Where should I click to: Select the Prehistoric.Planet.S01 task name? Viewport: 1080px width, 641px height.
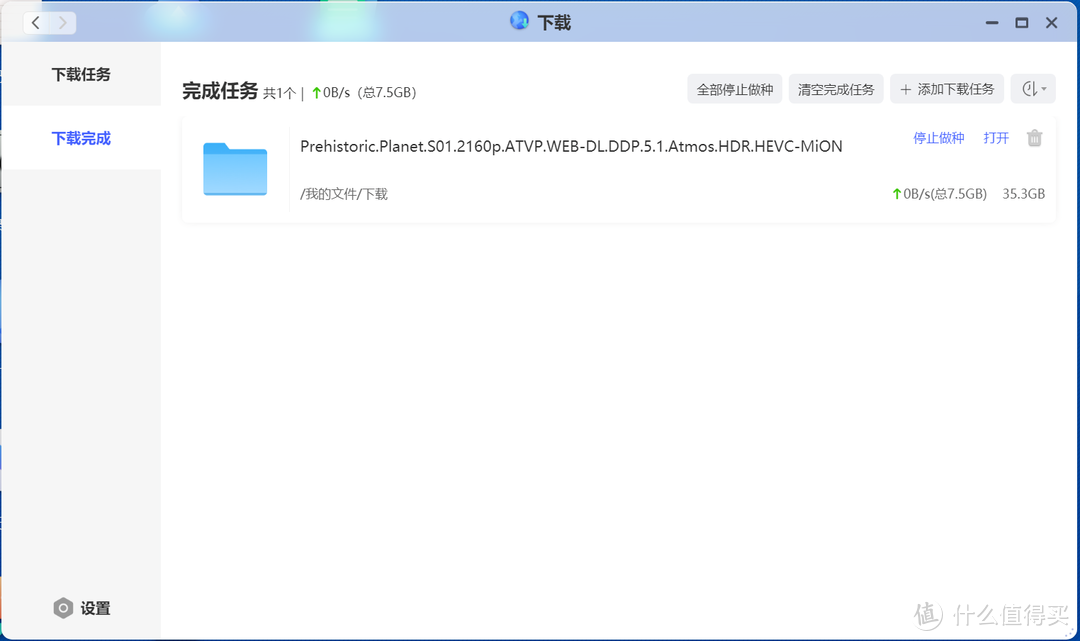coord(571,146)
